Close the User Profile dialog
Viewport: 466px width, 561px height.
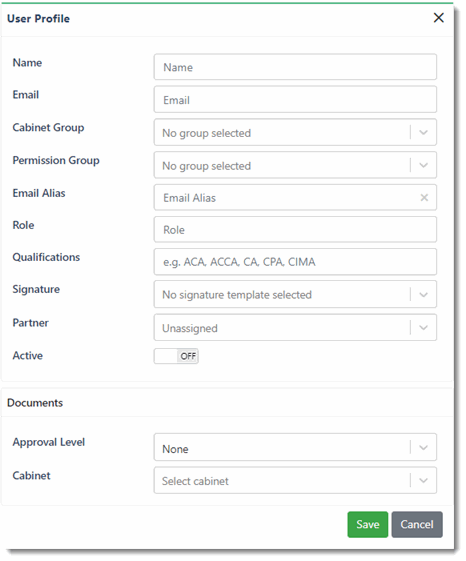[438, 18]
